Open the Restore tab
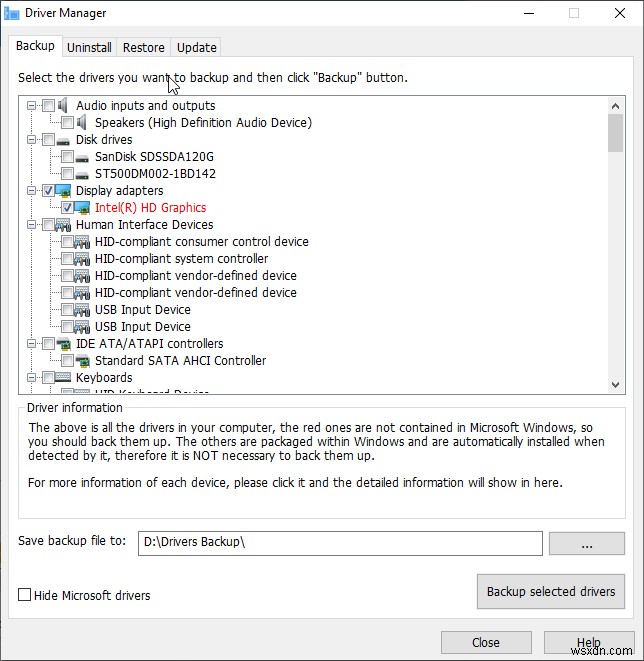Viewport: 644px width, 661px height. click(x=144, y=47)
